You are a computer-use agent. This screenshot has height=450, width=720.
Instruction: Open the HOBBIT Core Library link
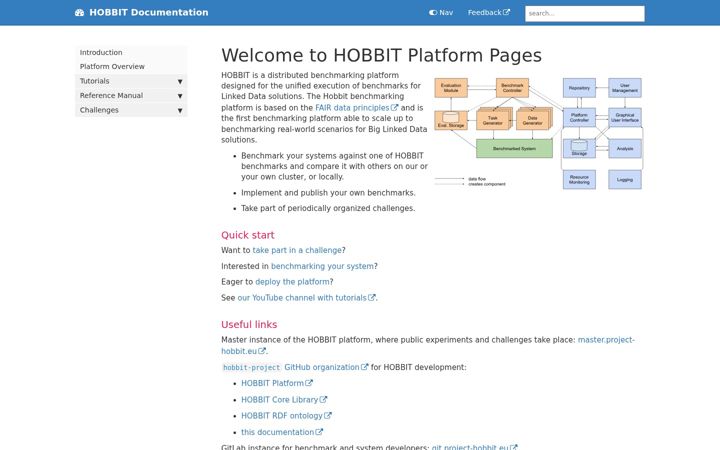284,399
